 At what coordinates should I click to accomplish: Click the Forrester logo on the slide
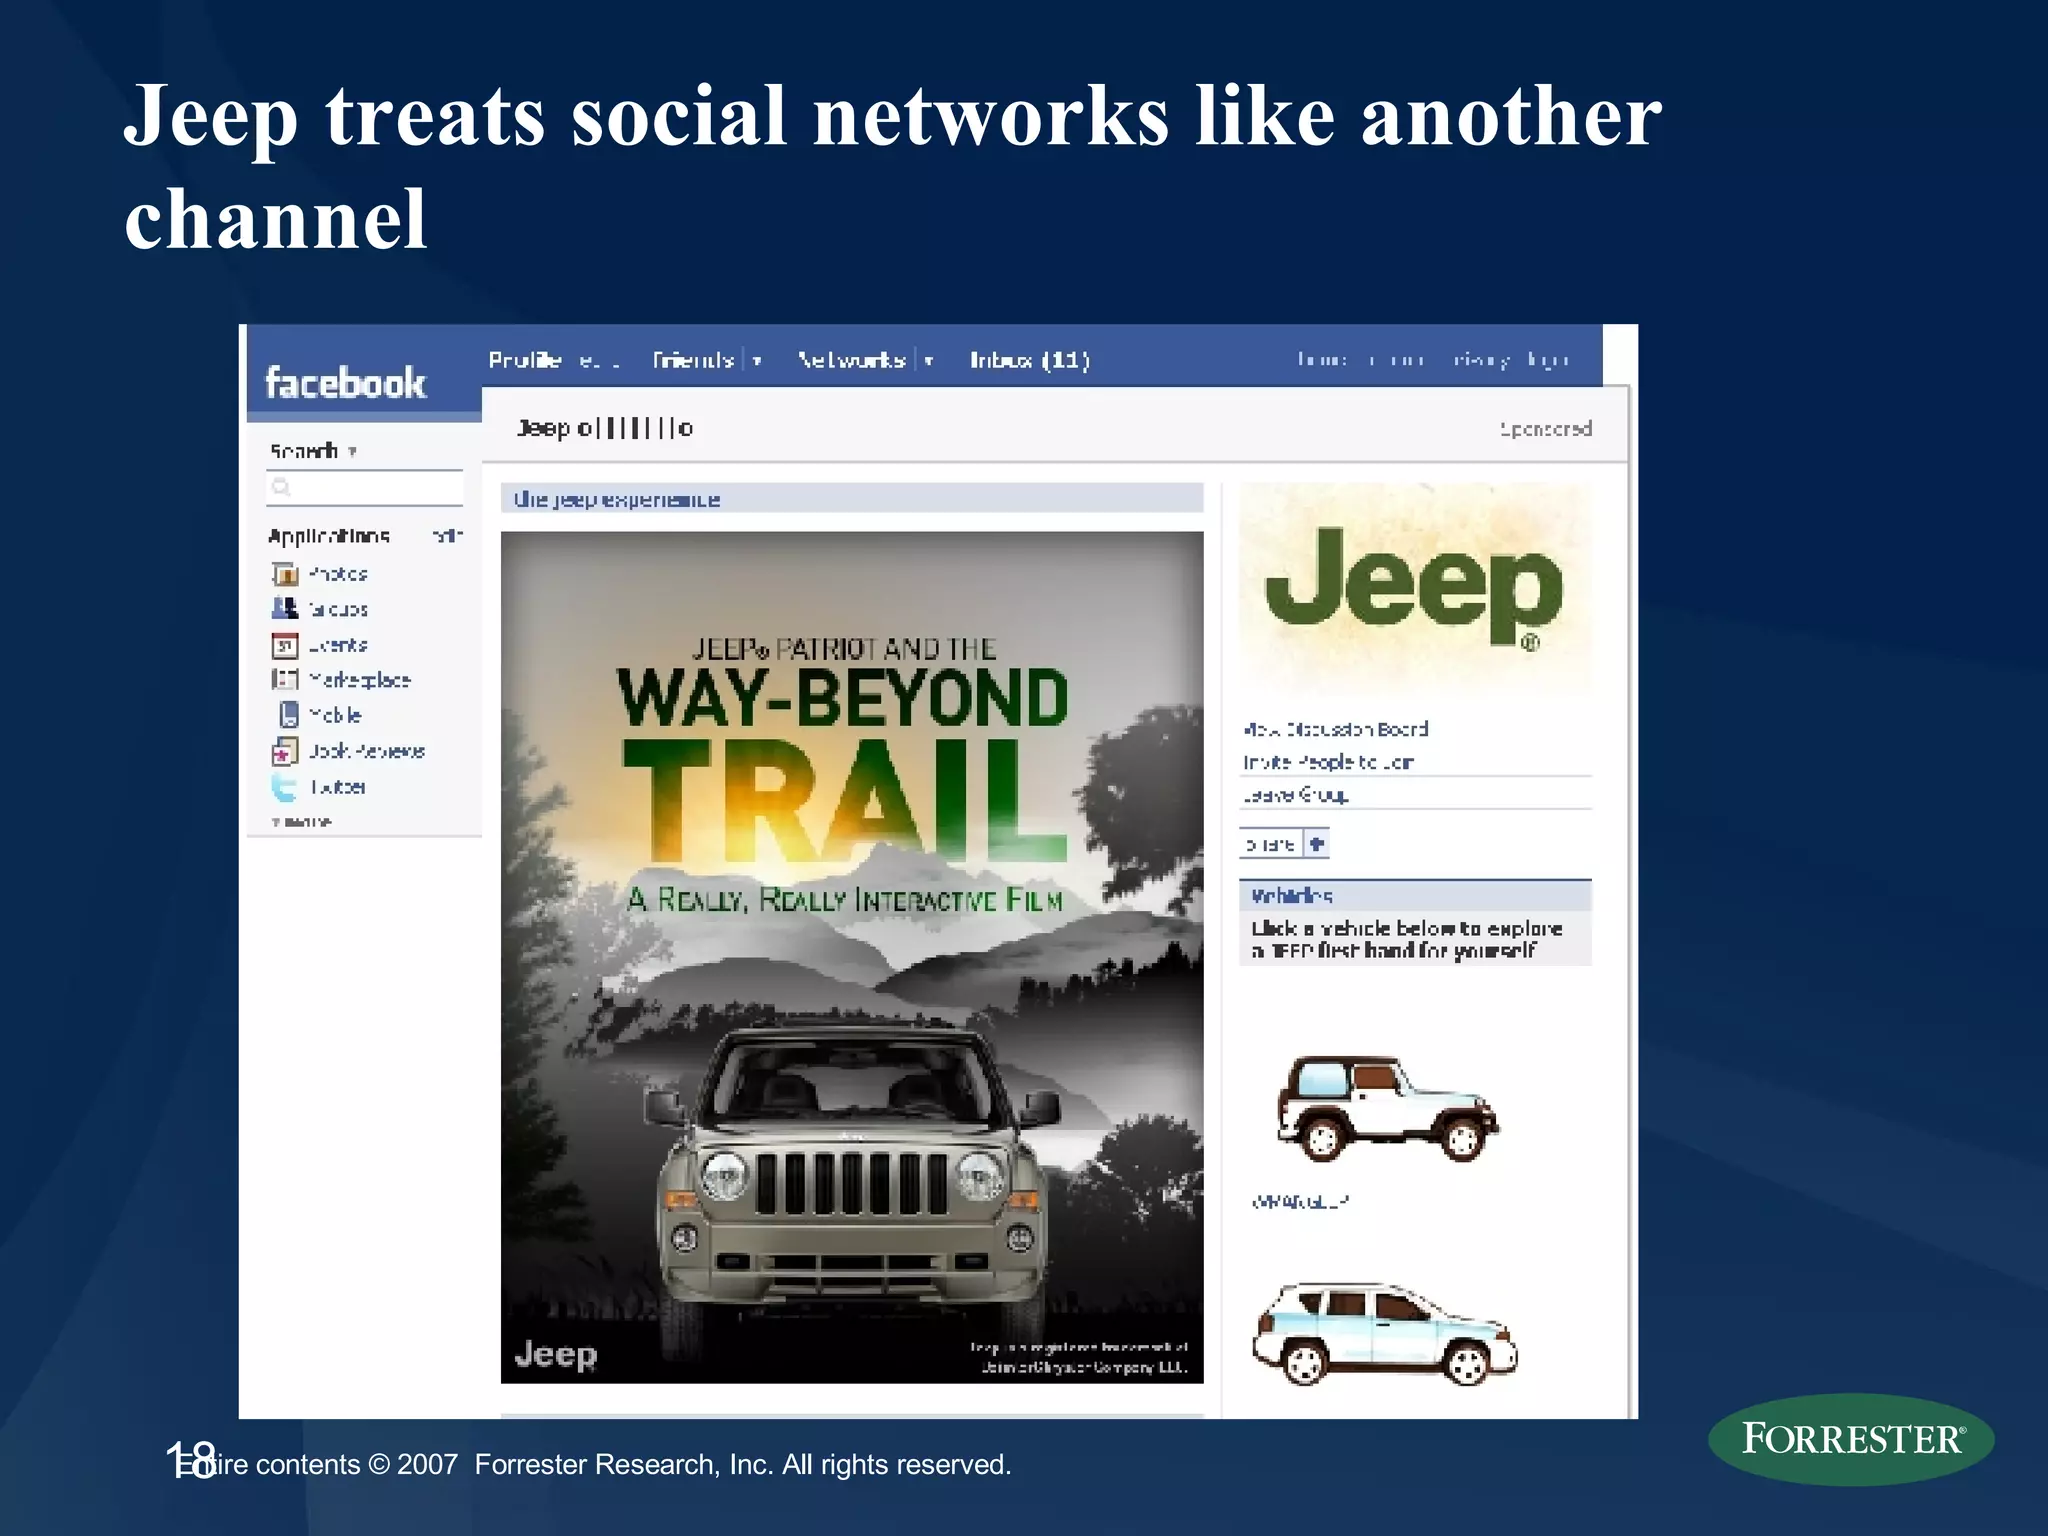(x=1851, y=1439)
